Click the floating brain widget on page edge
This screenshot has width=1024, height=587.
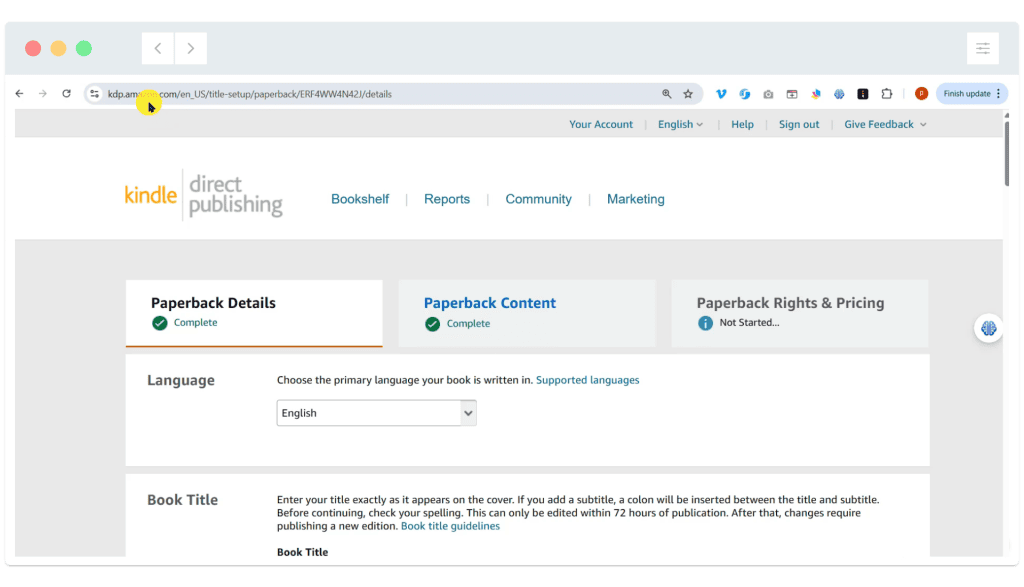coord(989,328)
